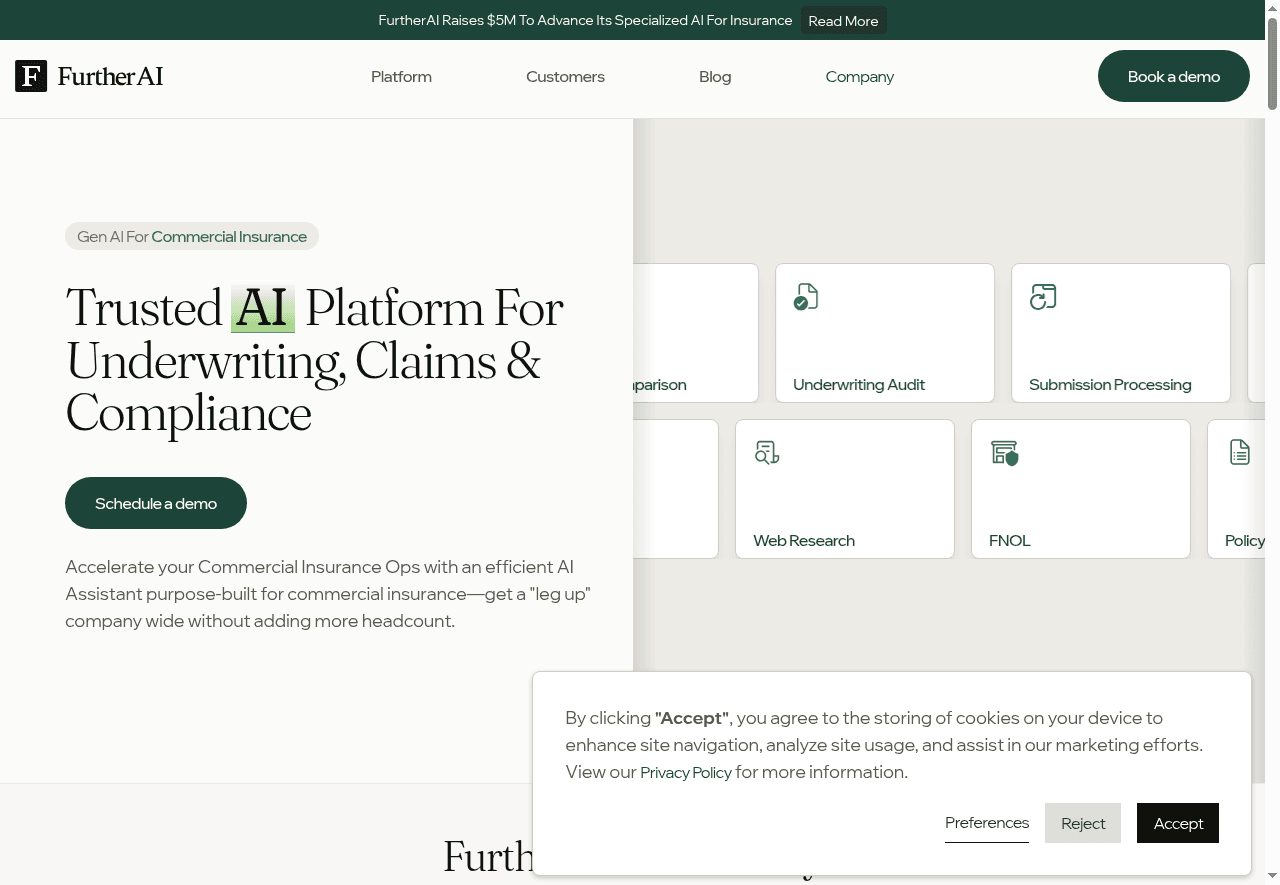The width and height of the screenshot is (1280, 885).
Task: Click the FurtherAI logo icon
Action: pos(31,76)
